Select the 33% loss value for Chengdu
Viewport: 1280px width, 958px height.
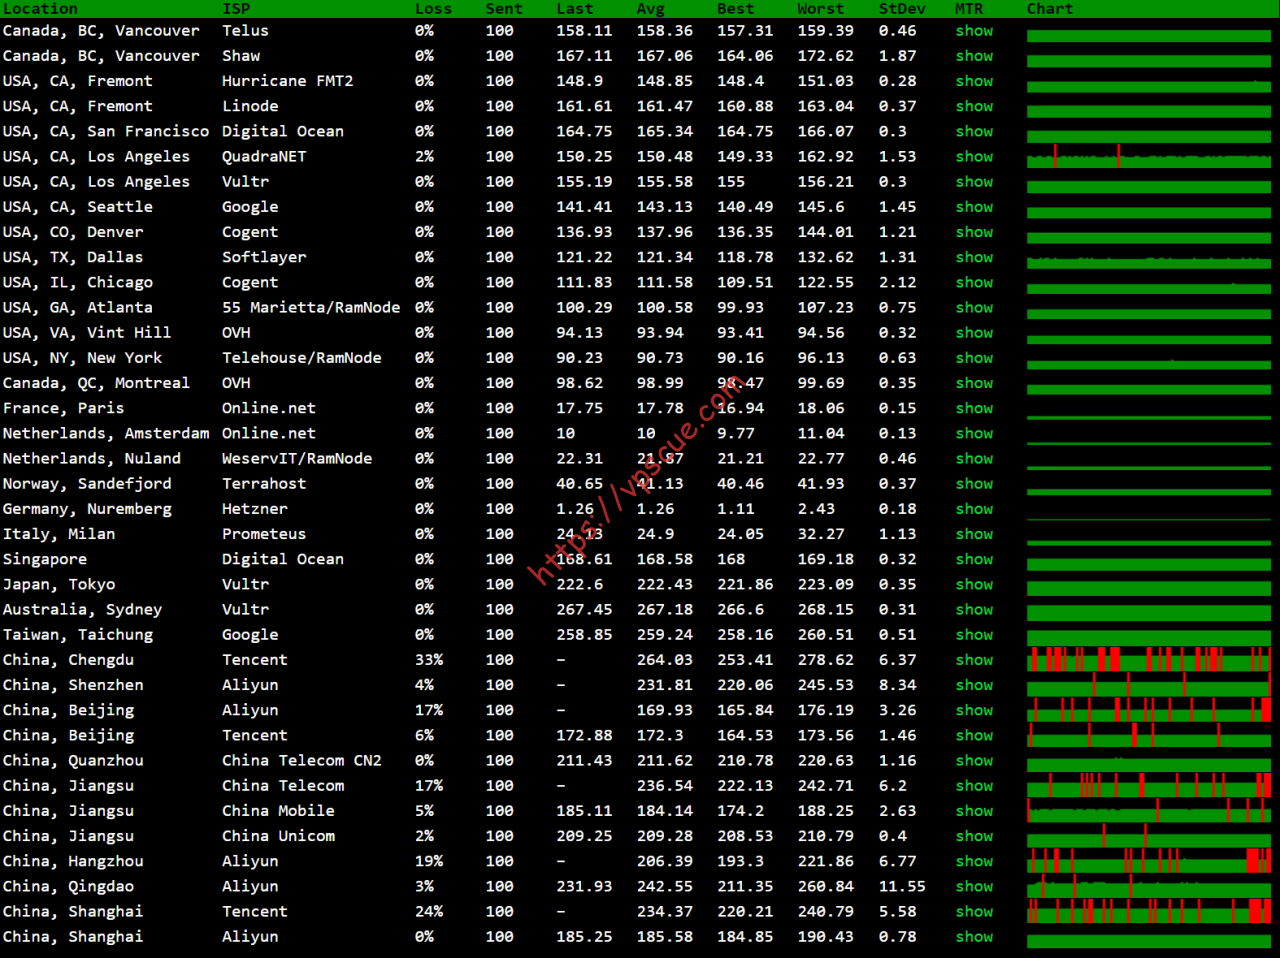click(429, 660)
